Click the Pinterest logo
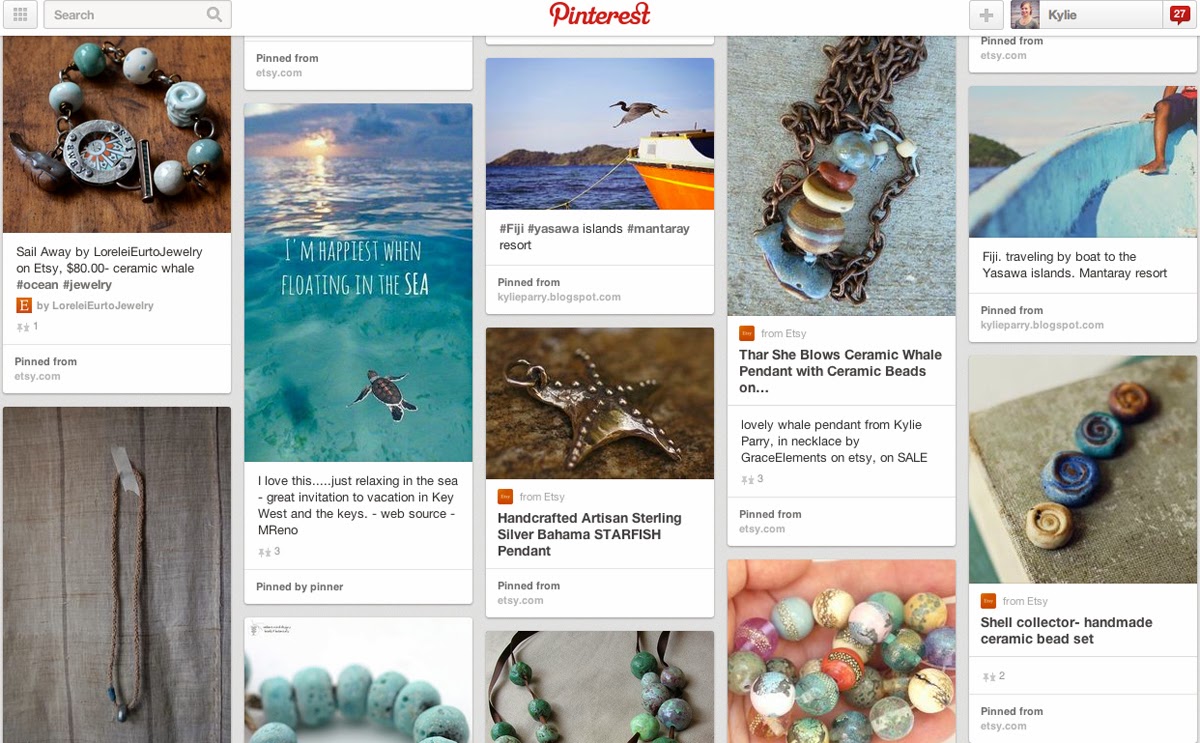The image size is (1200, 743). [x=600, y=14]
